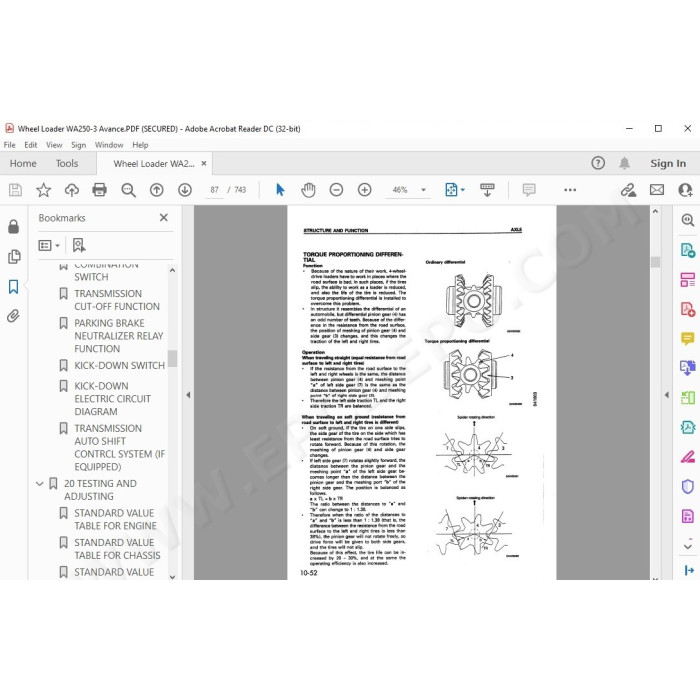Switch to Home tab

pyautogui.click(x=23, y=163)
